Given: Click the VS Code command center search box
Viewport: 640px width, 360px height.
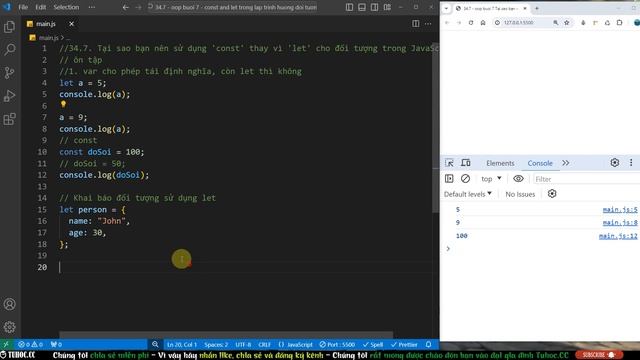Looking at the screenshot, I should (x=233, y=7).
